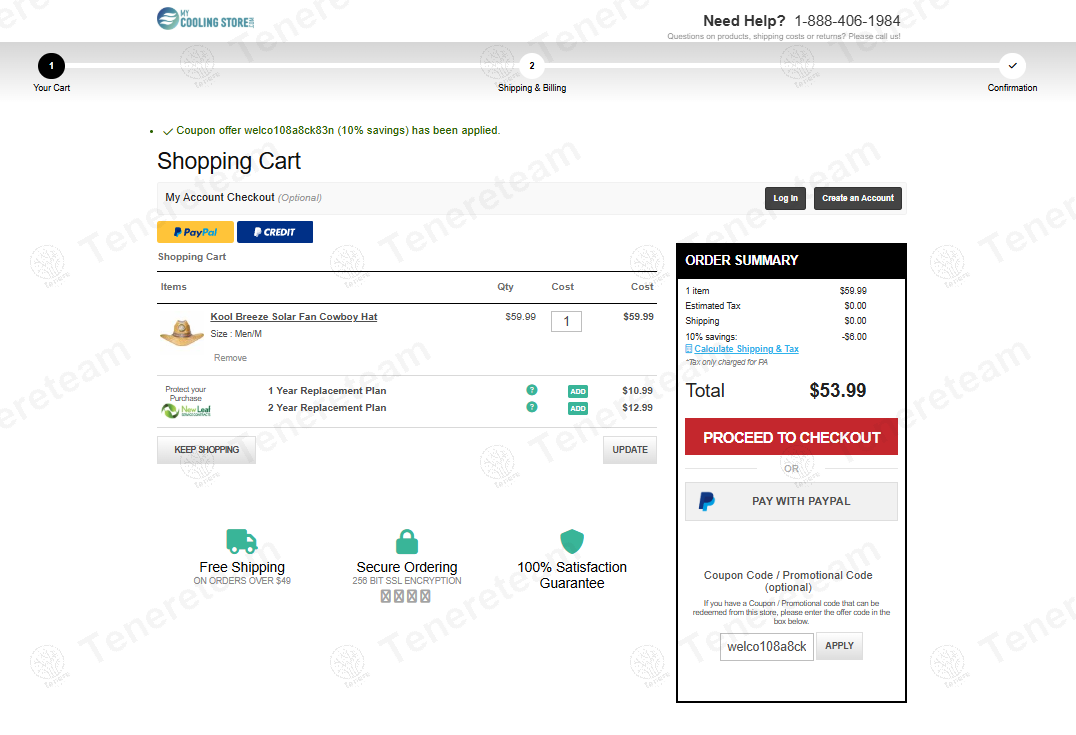Click the coupon applied confirmation message
Screen dimensions: 1076x735
331,130
